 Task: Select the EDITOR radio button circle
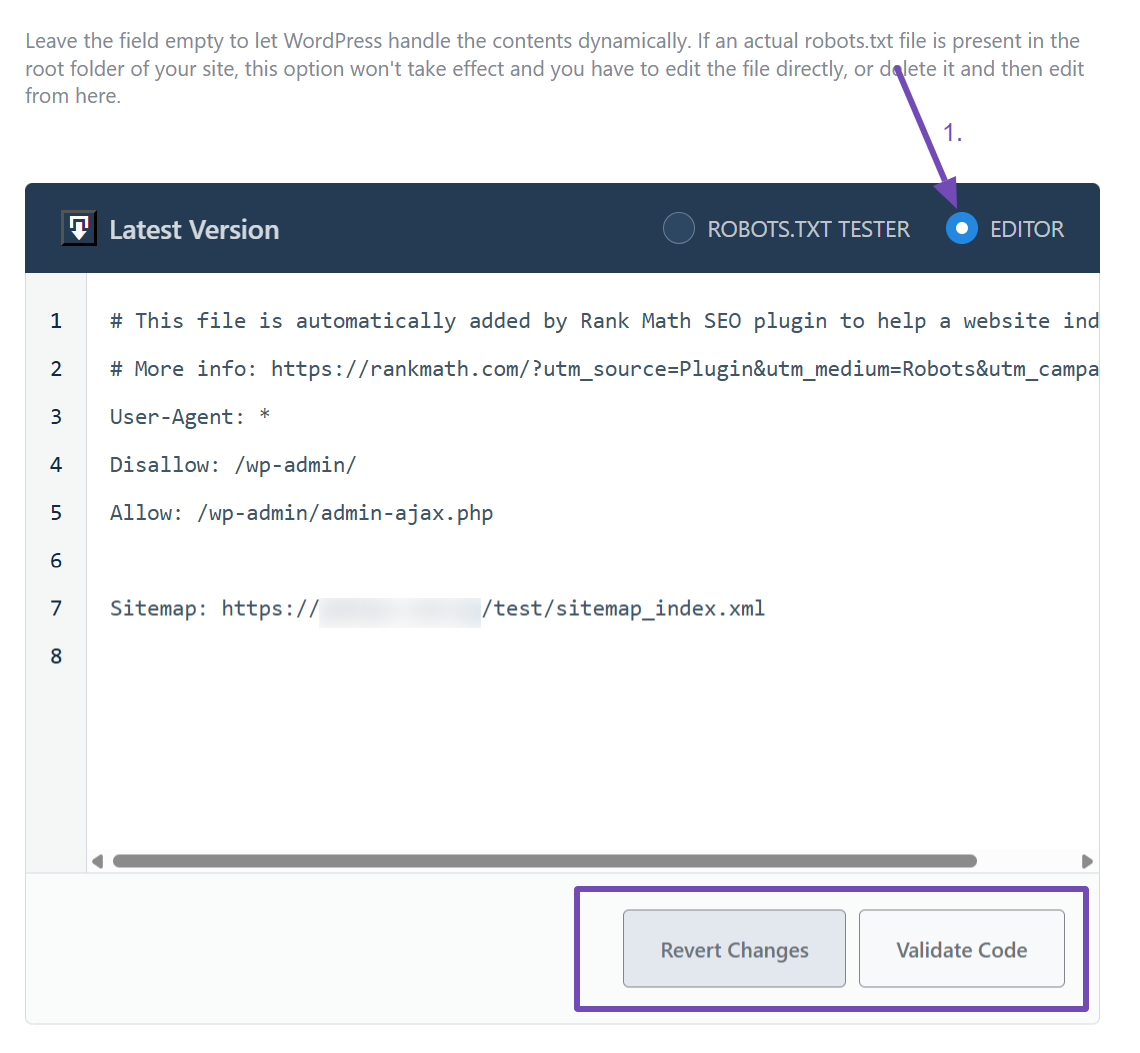click(x=960, y=228)
